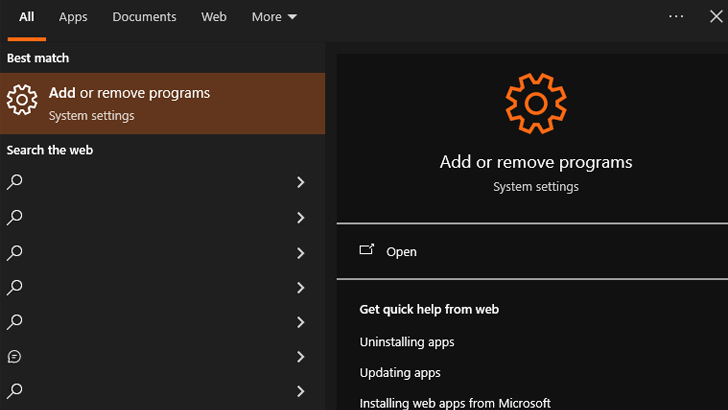Viewport: 728px width, 410px height.
Task: Switch to the Apps tab
Action: [x=73, y=17]
